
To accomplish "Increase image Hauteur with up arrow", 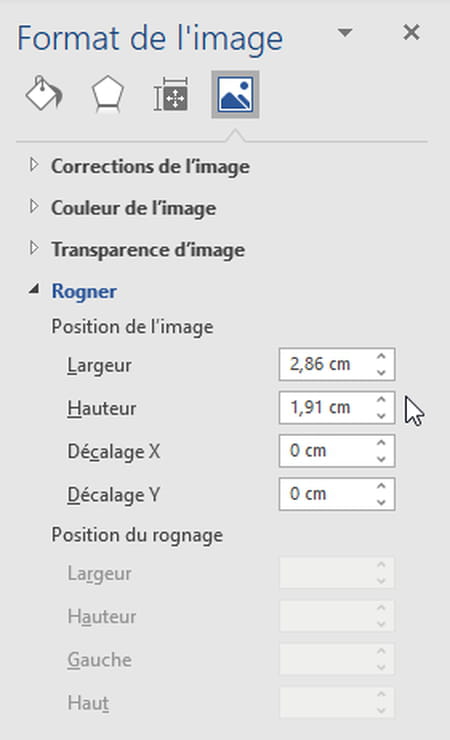I will (381, 400).
